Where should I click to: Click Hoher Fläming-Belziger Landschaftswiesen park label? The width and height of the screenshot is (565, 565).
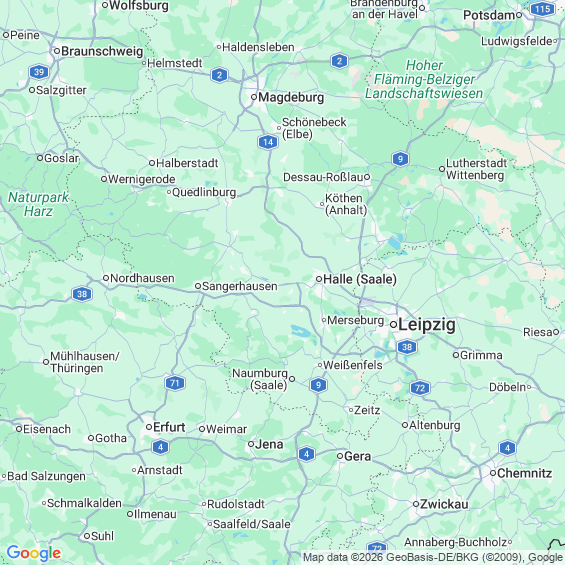tap(424, 79)
